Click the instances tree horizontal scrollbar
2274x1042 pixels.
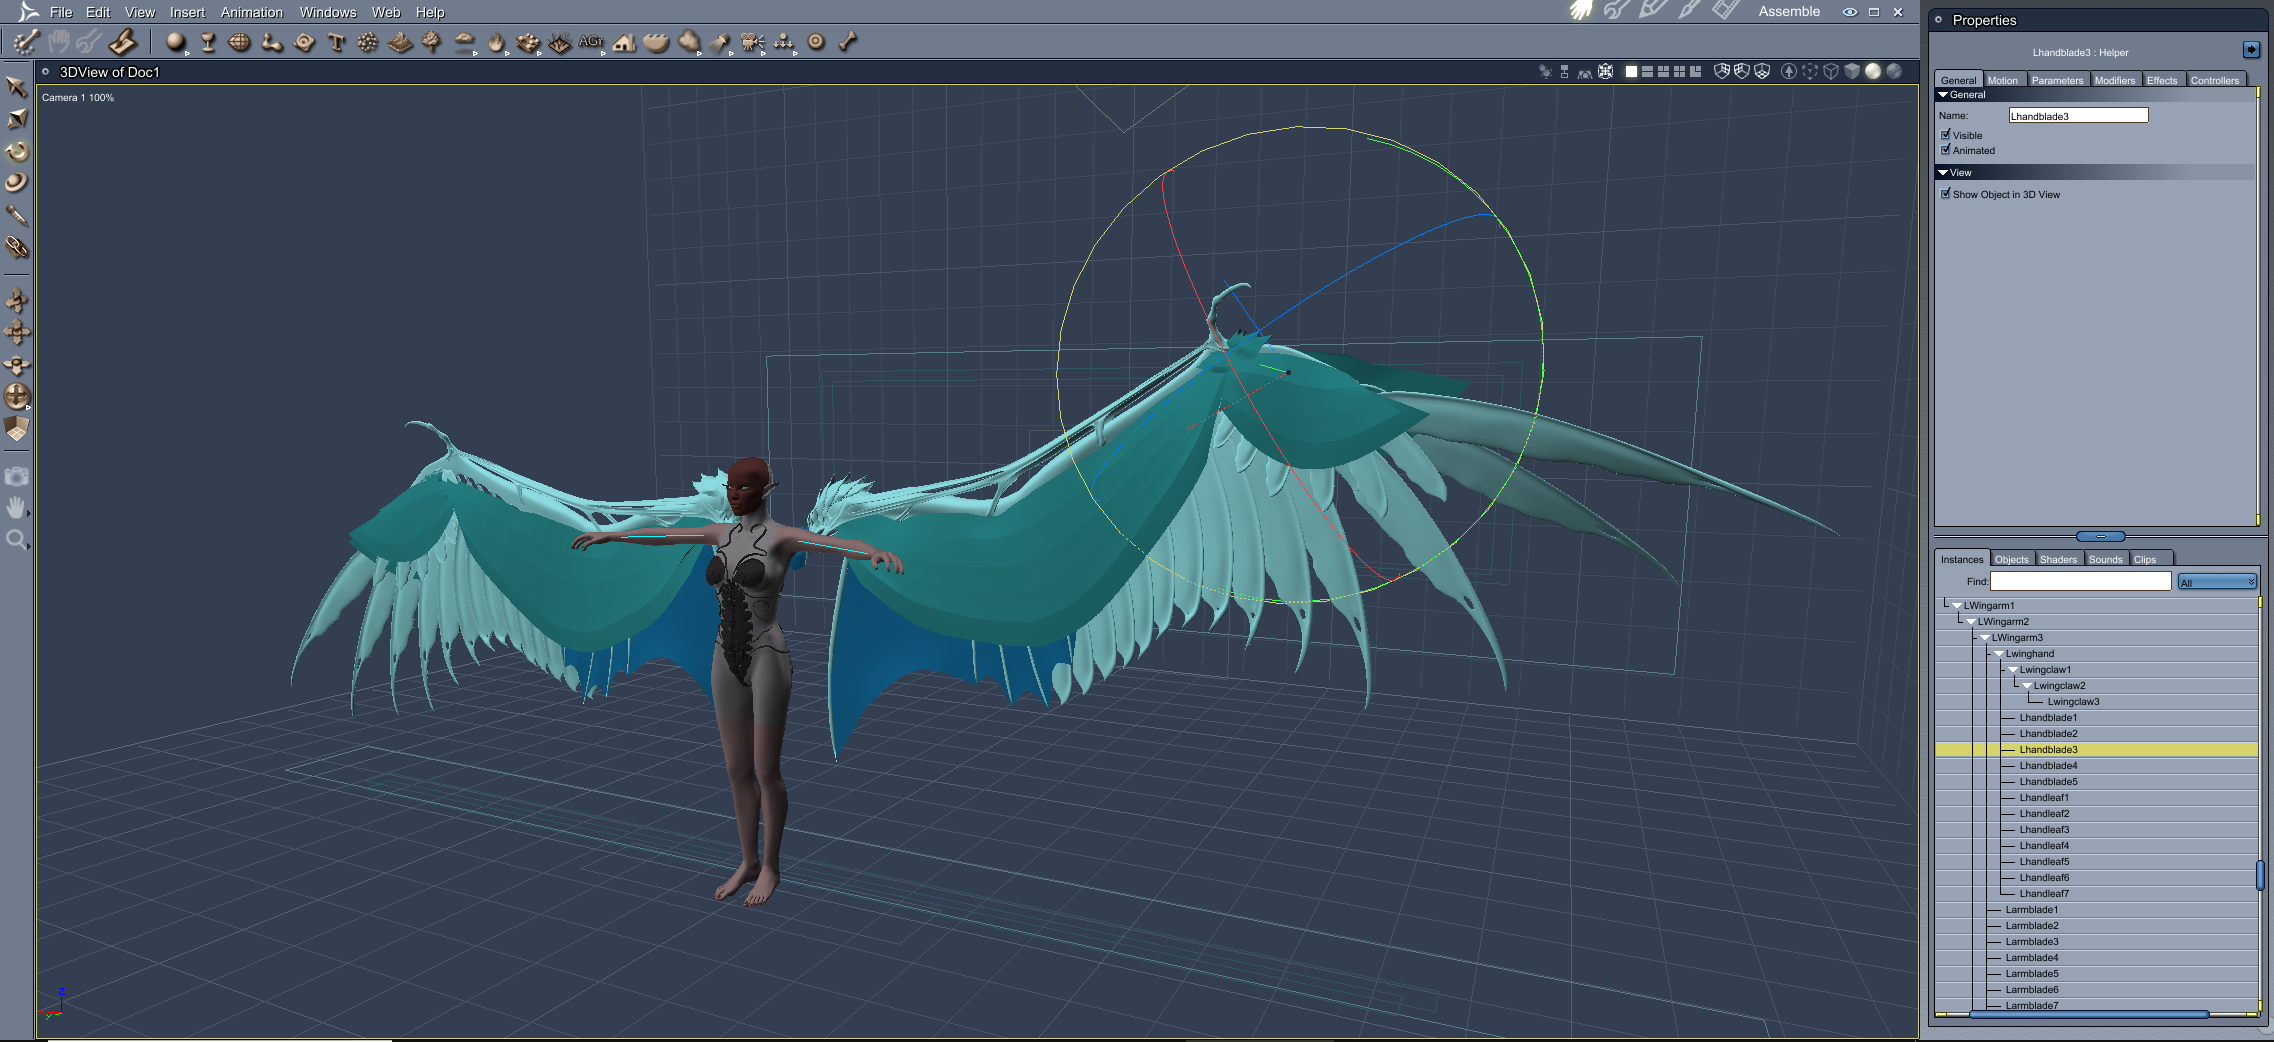tap(2089, 1014)
